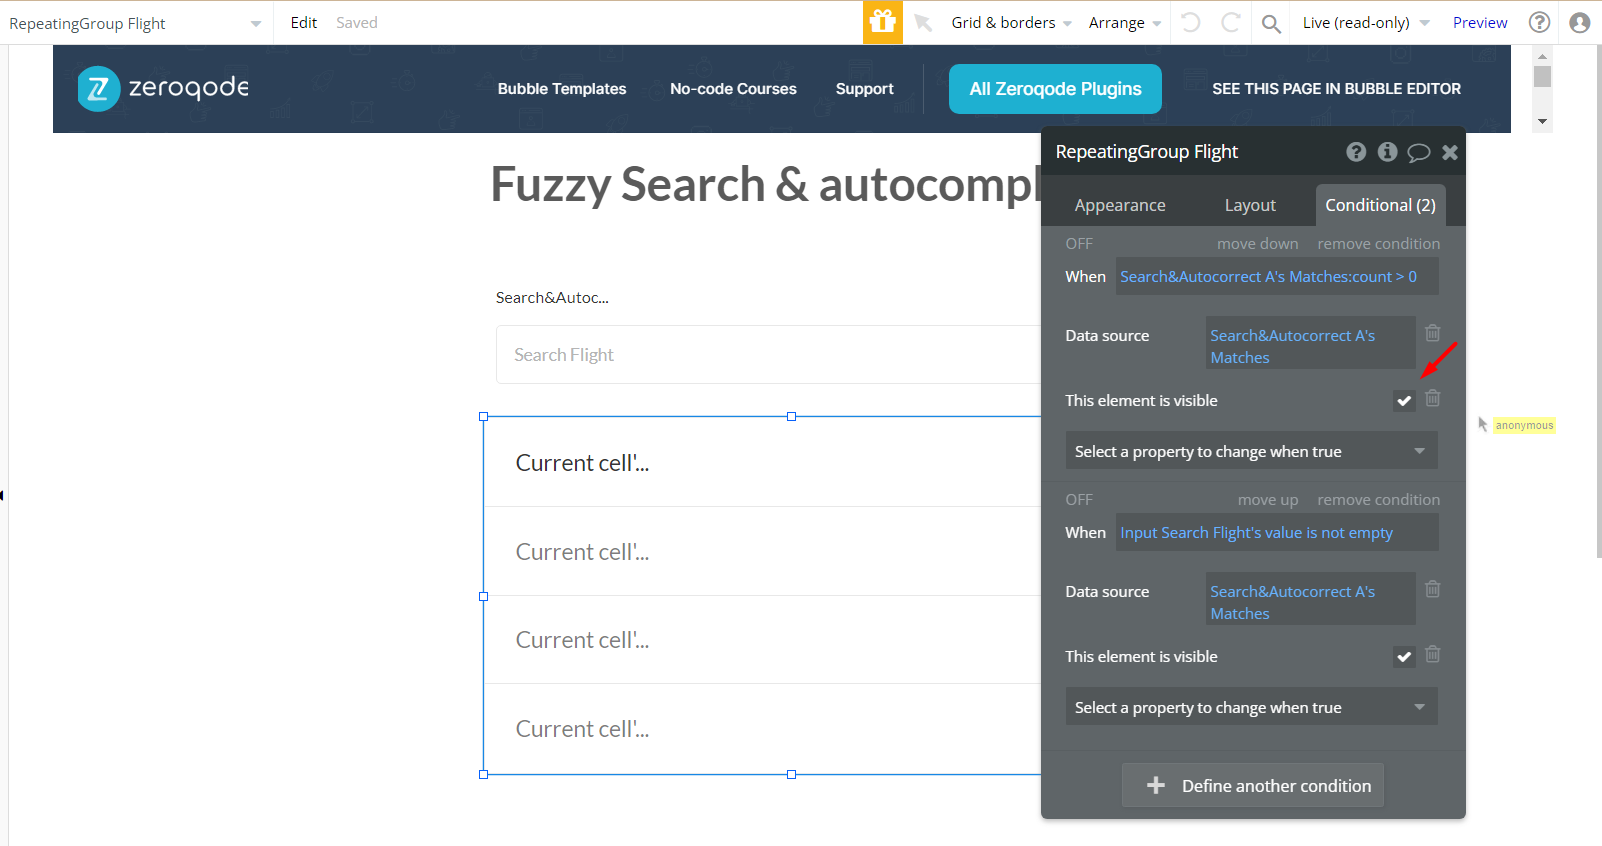1602x846 pixels.
Task: Click 'remove condition' on first condition
Action: click(x=1379, y=244)
